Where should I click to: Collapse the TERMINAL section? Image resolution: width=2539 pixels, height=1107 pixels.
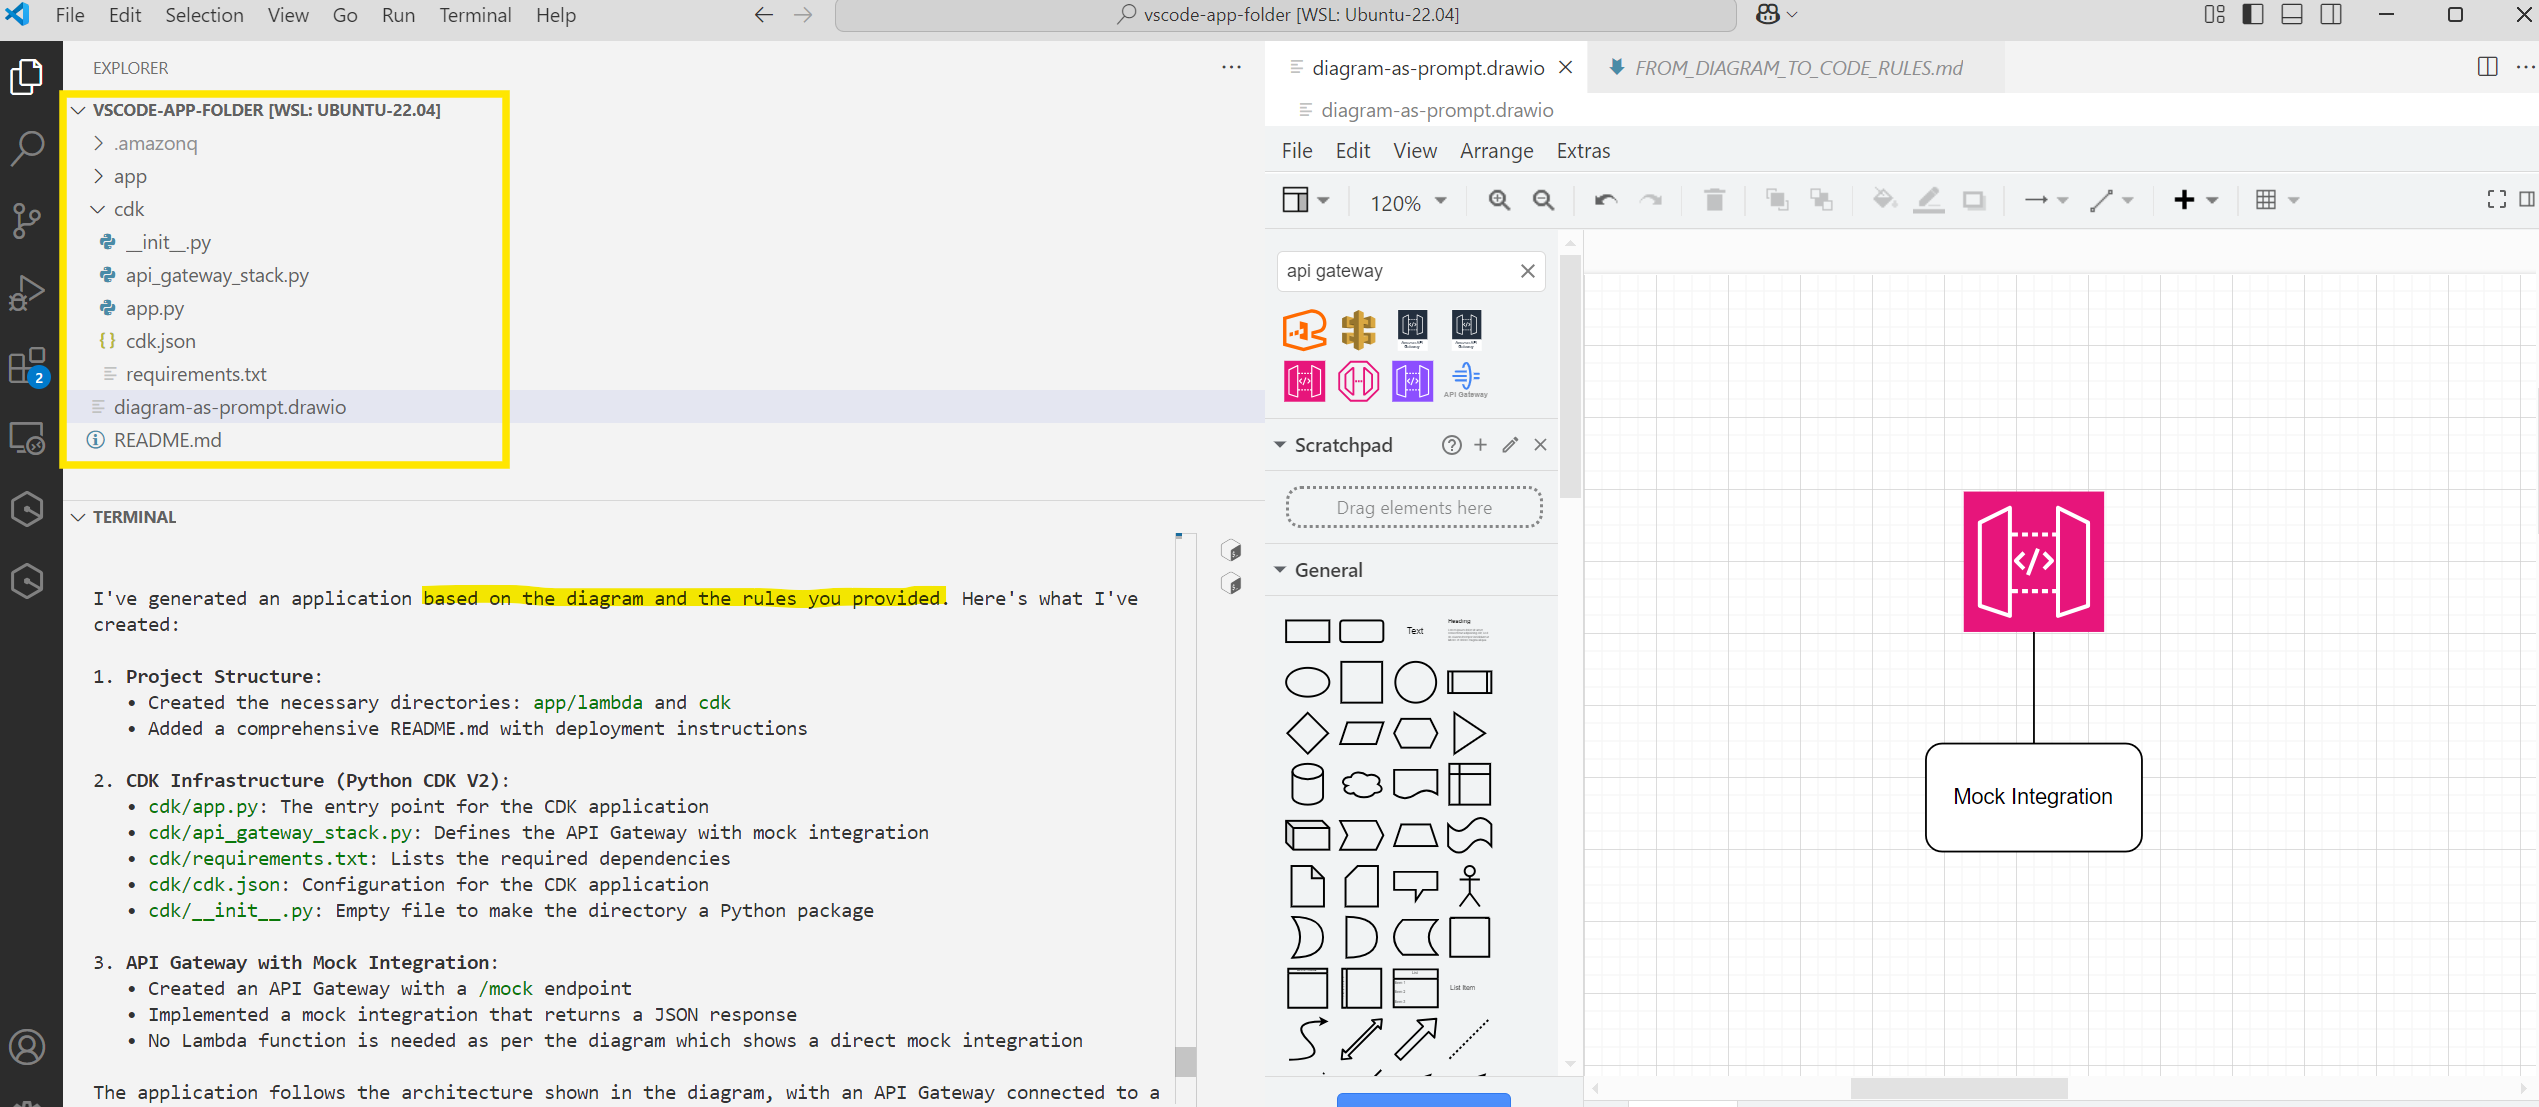coord(78,517)
